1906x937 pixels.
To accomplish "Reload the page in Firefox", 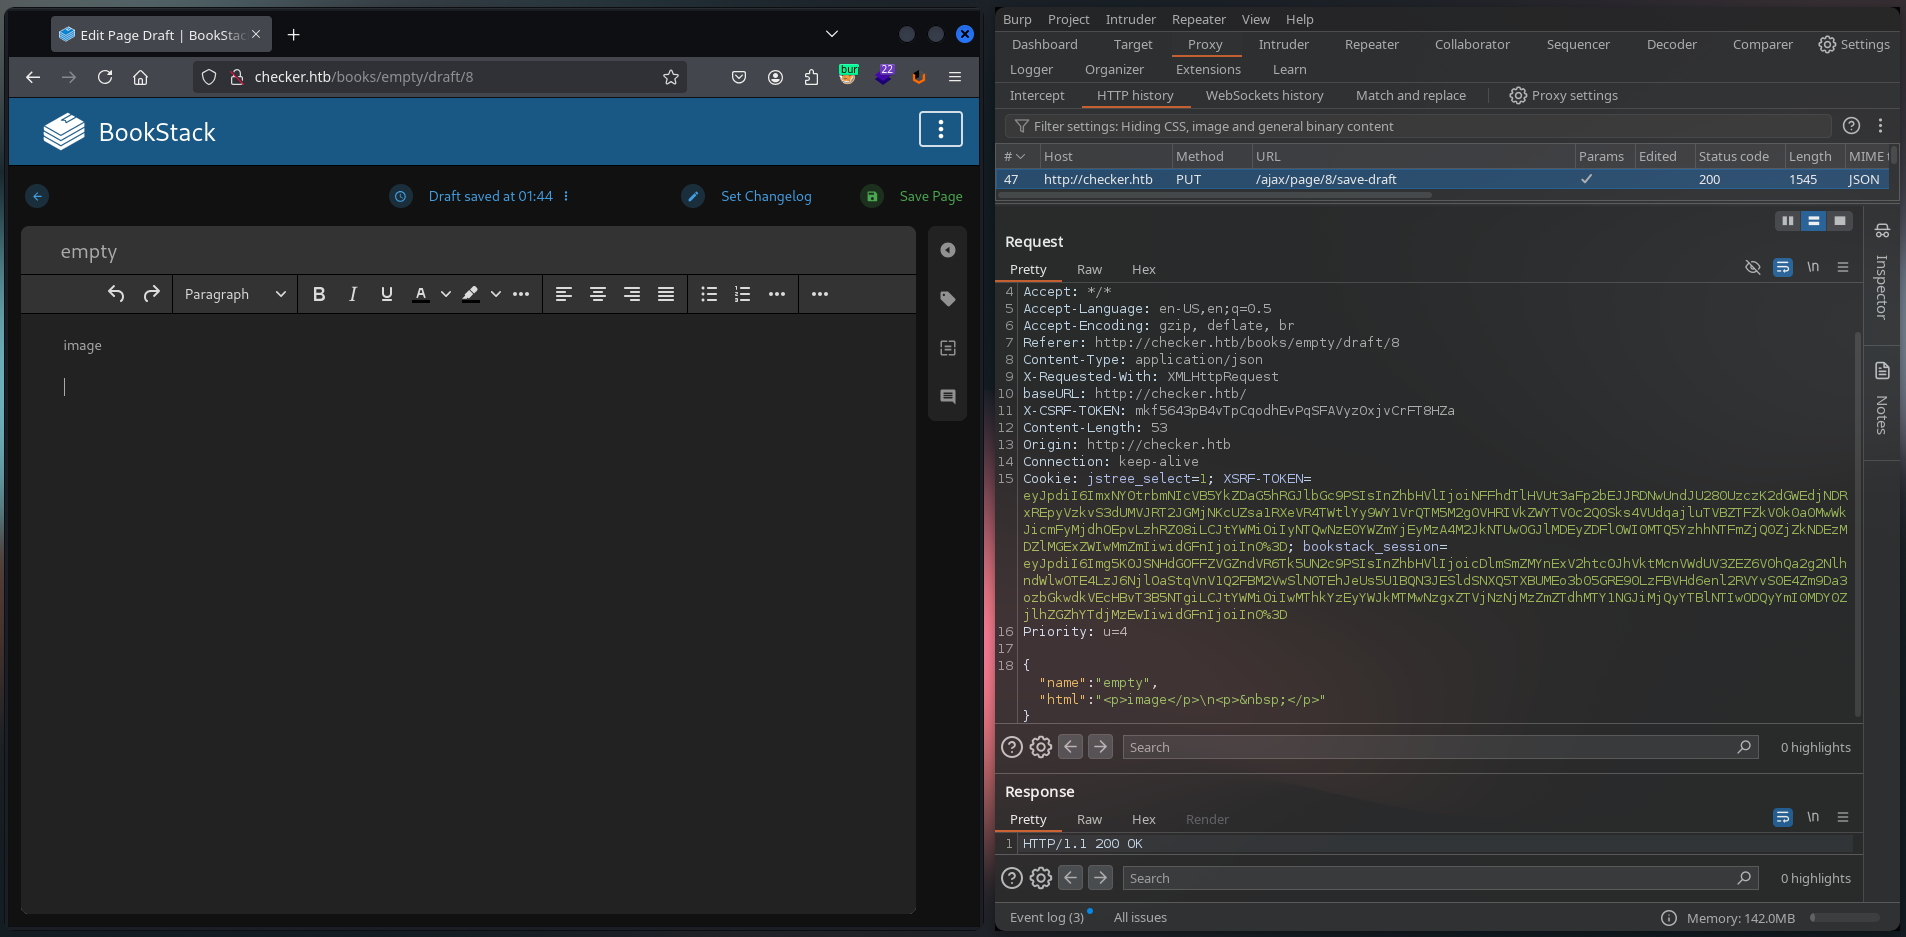I will [105, 77].
